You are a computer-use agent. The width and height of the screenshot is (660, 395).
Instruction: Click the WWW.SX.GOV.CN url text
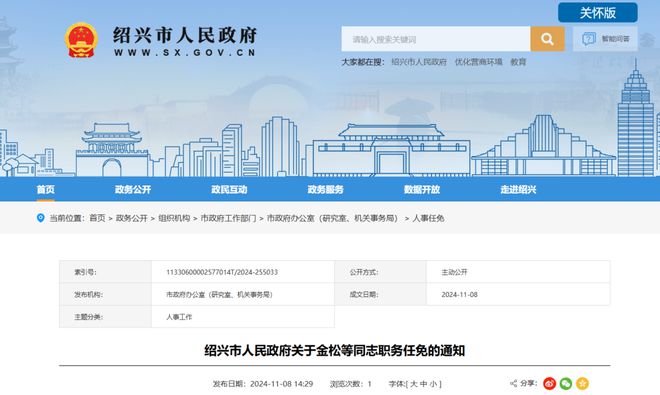(185, 53)
